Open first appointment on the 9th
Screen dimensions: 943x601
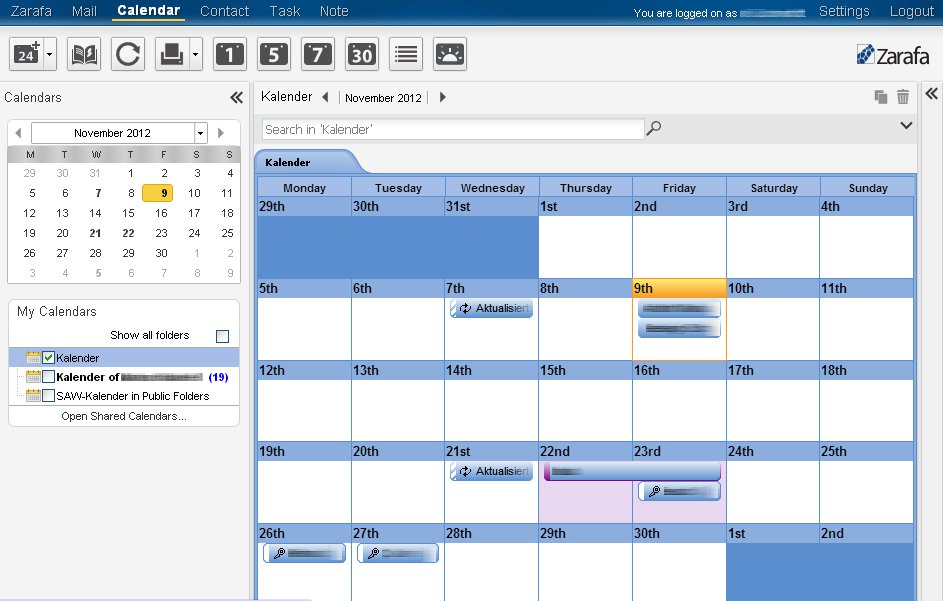(x=679, y=309)
